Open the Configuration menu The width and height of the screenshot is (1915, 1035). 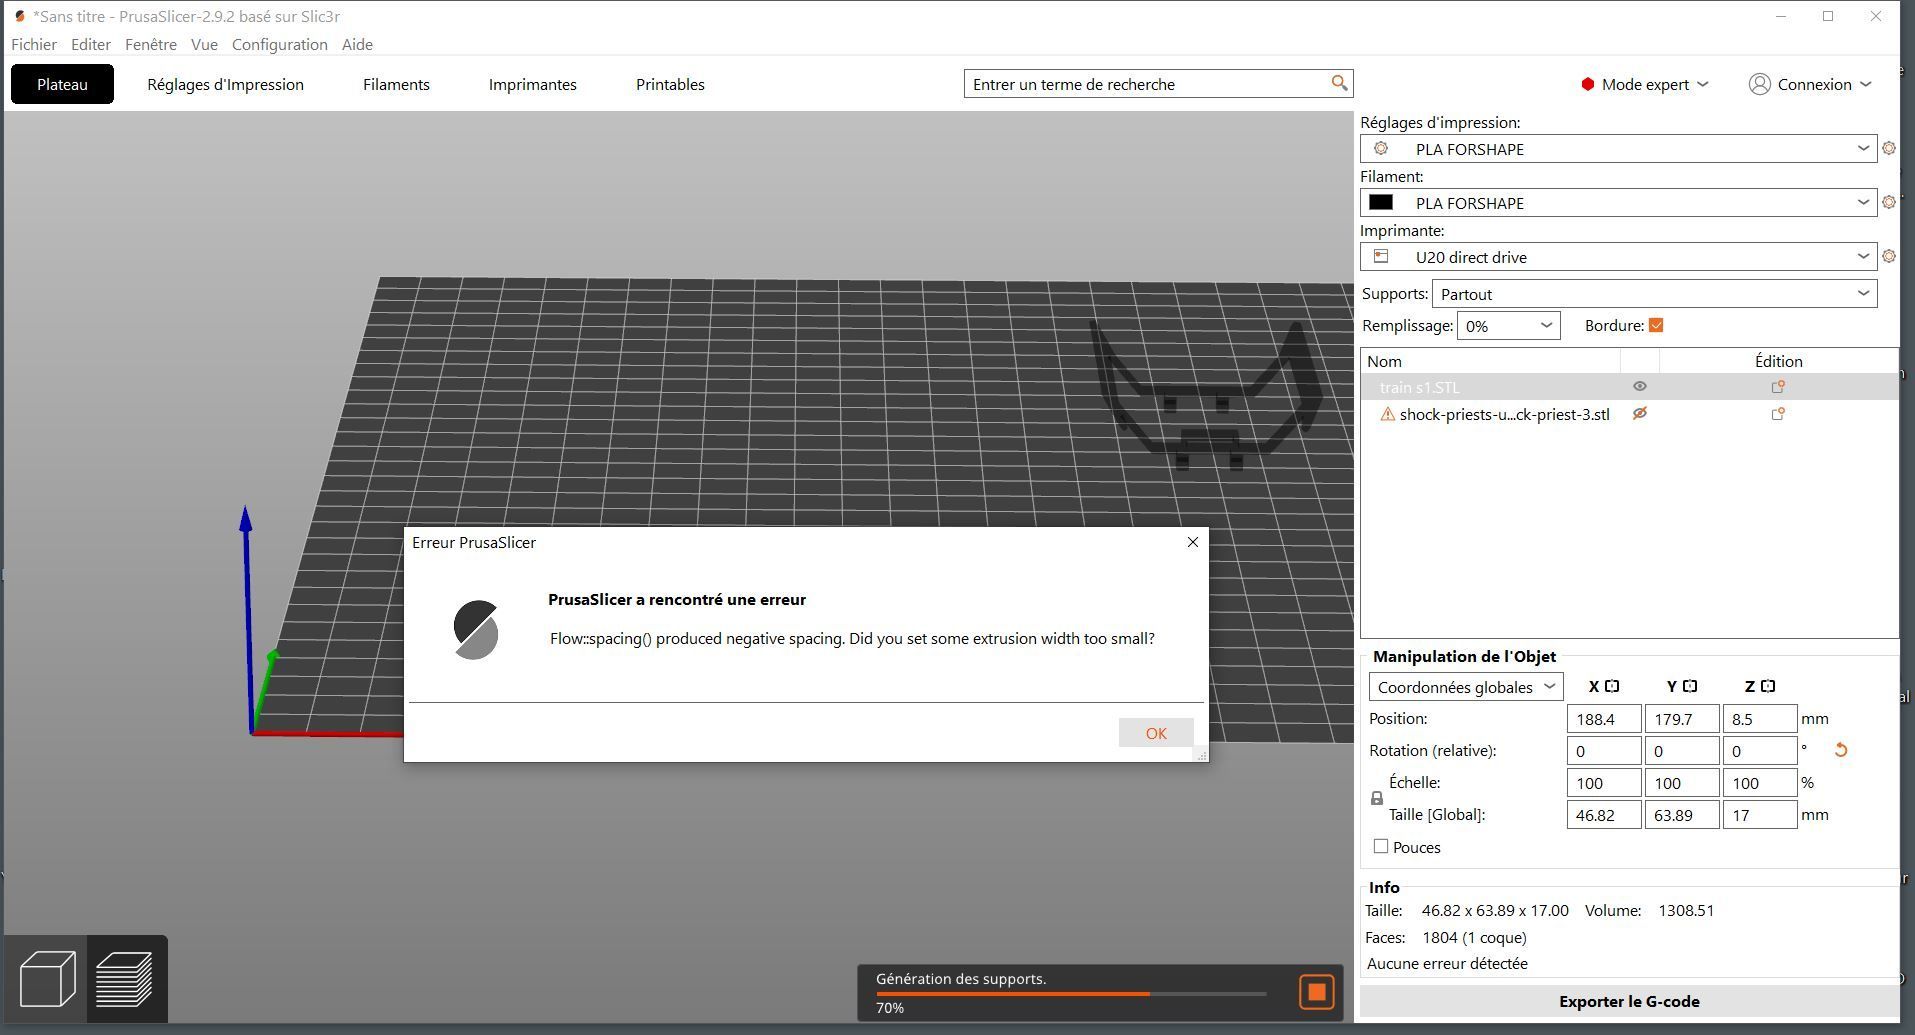click(x=280, y=44)
